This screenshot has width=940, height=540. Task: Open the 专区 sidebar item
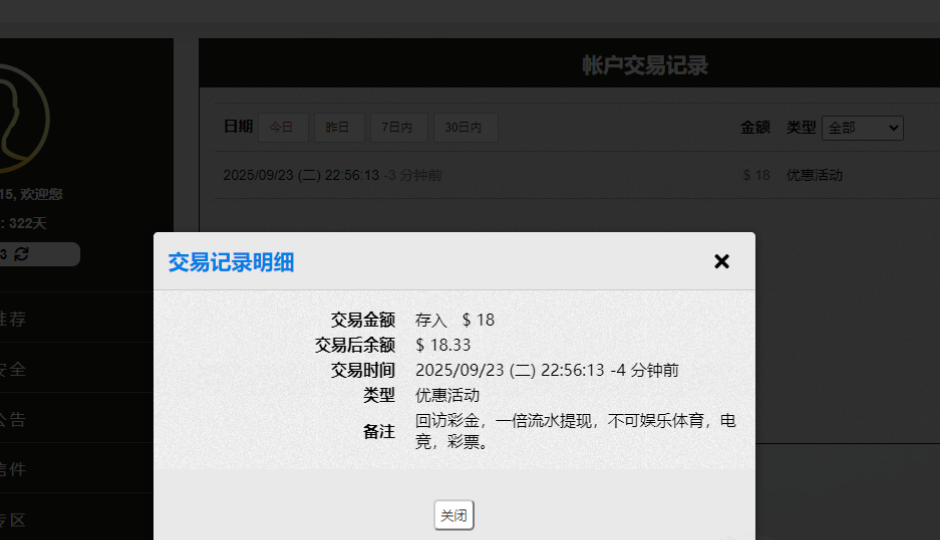(x=12, y=519)
